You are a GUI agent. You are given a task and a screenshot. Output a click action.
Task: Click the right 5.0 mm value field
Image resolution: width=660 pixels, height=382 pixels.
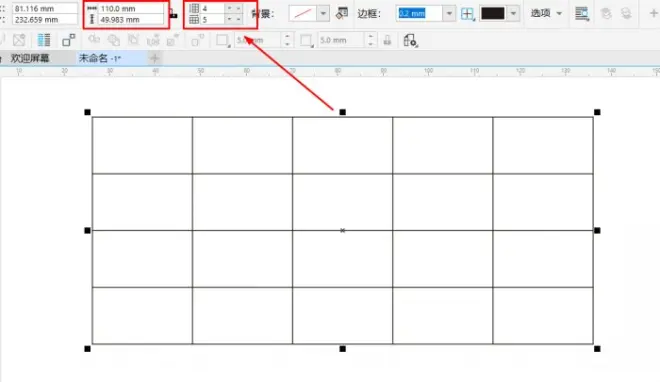(341, 40)
